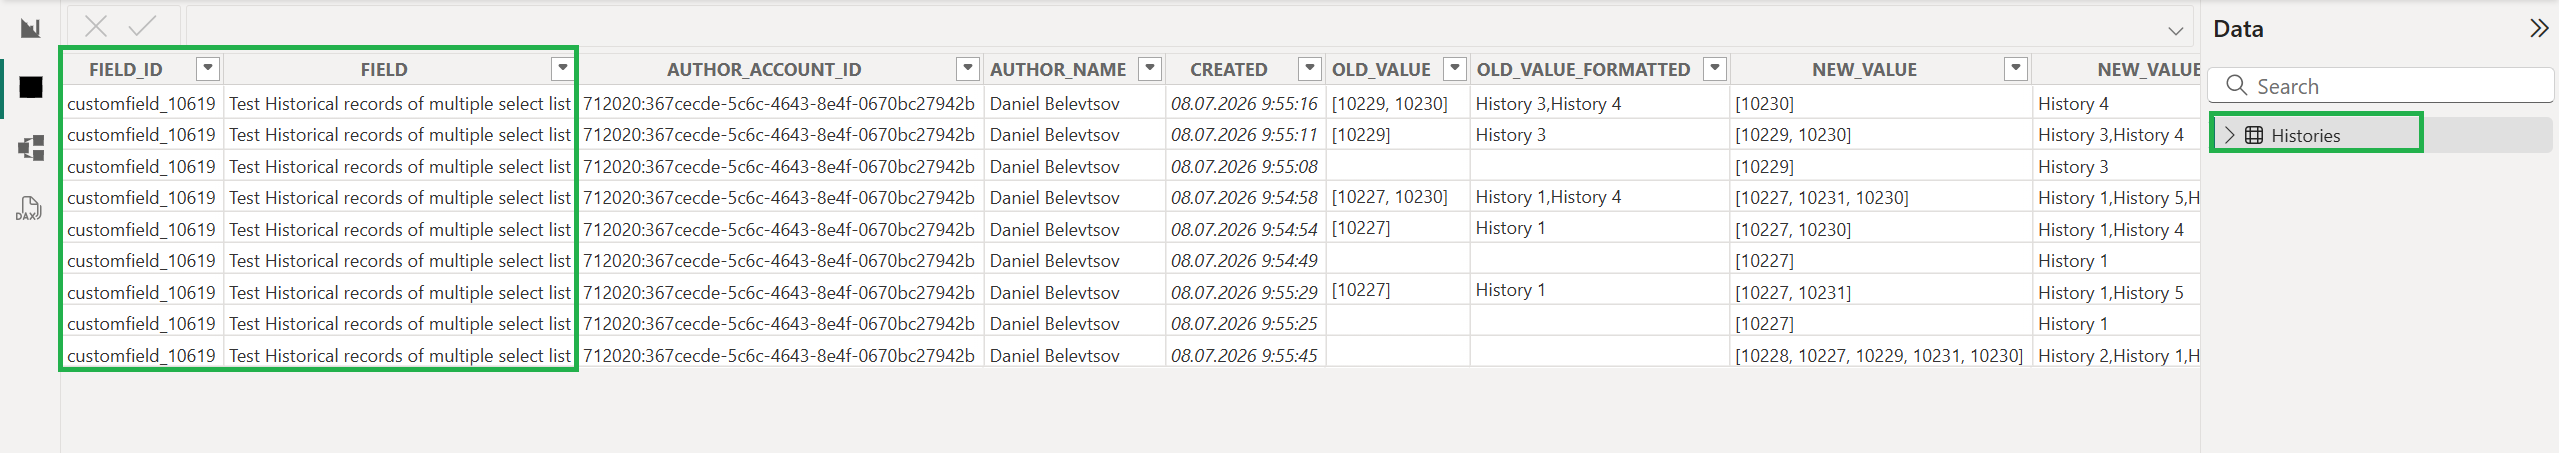Image resolution: width=2559 pixels, height=453 pixels.
Task: Click cell 08.07.2026 9:55:08
Action: tap(1244, 166)
